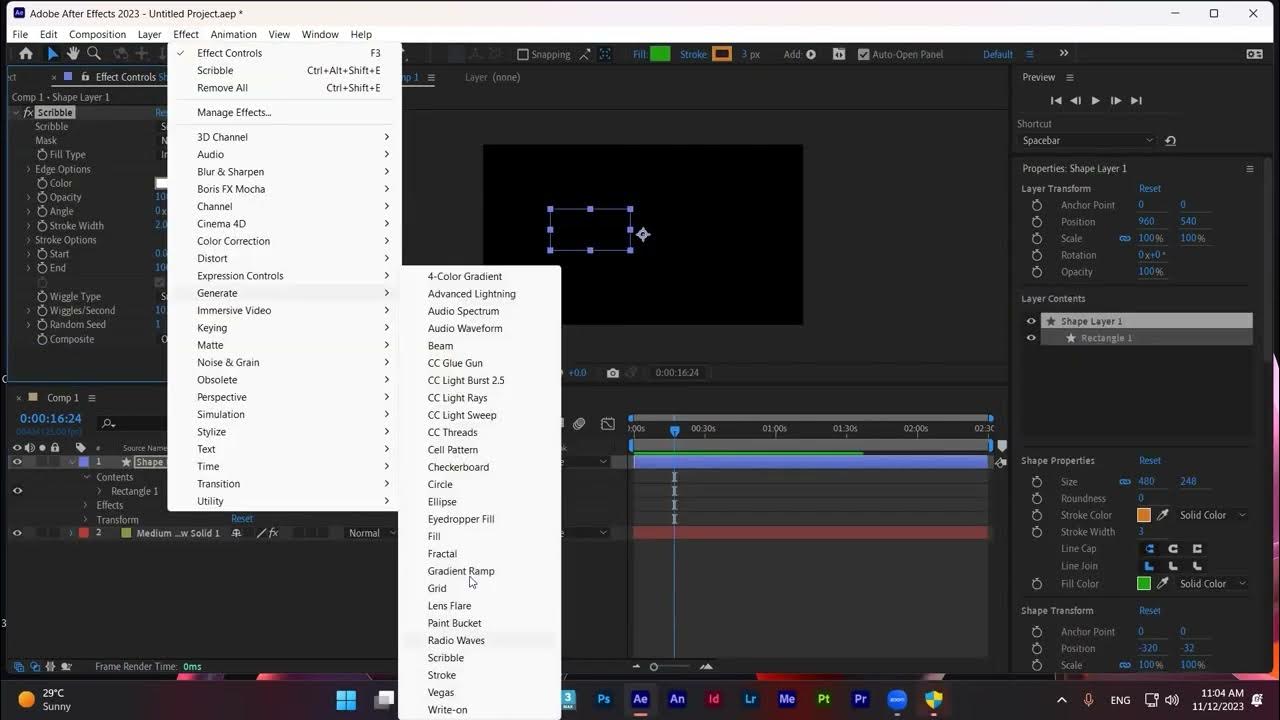
Task: Click the Home icon in the toolbar
Action: 26,54
